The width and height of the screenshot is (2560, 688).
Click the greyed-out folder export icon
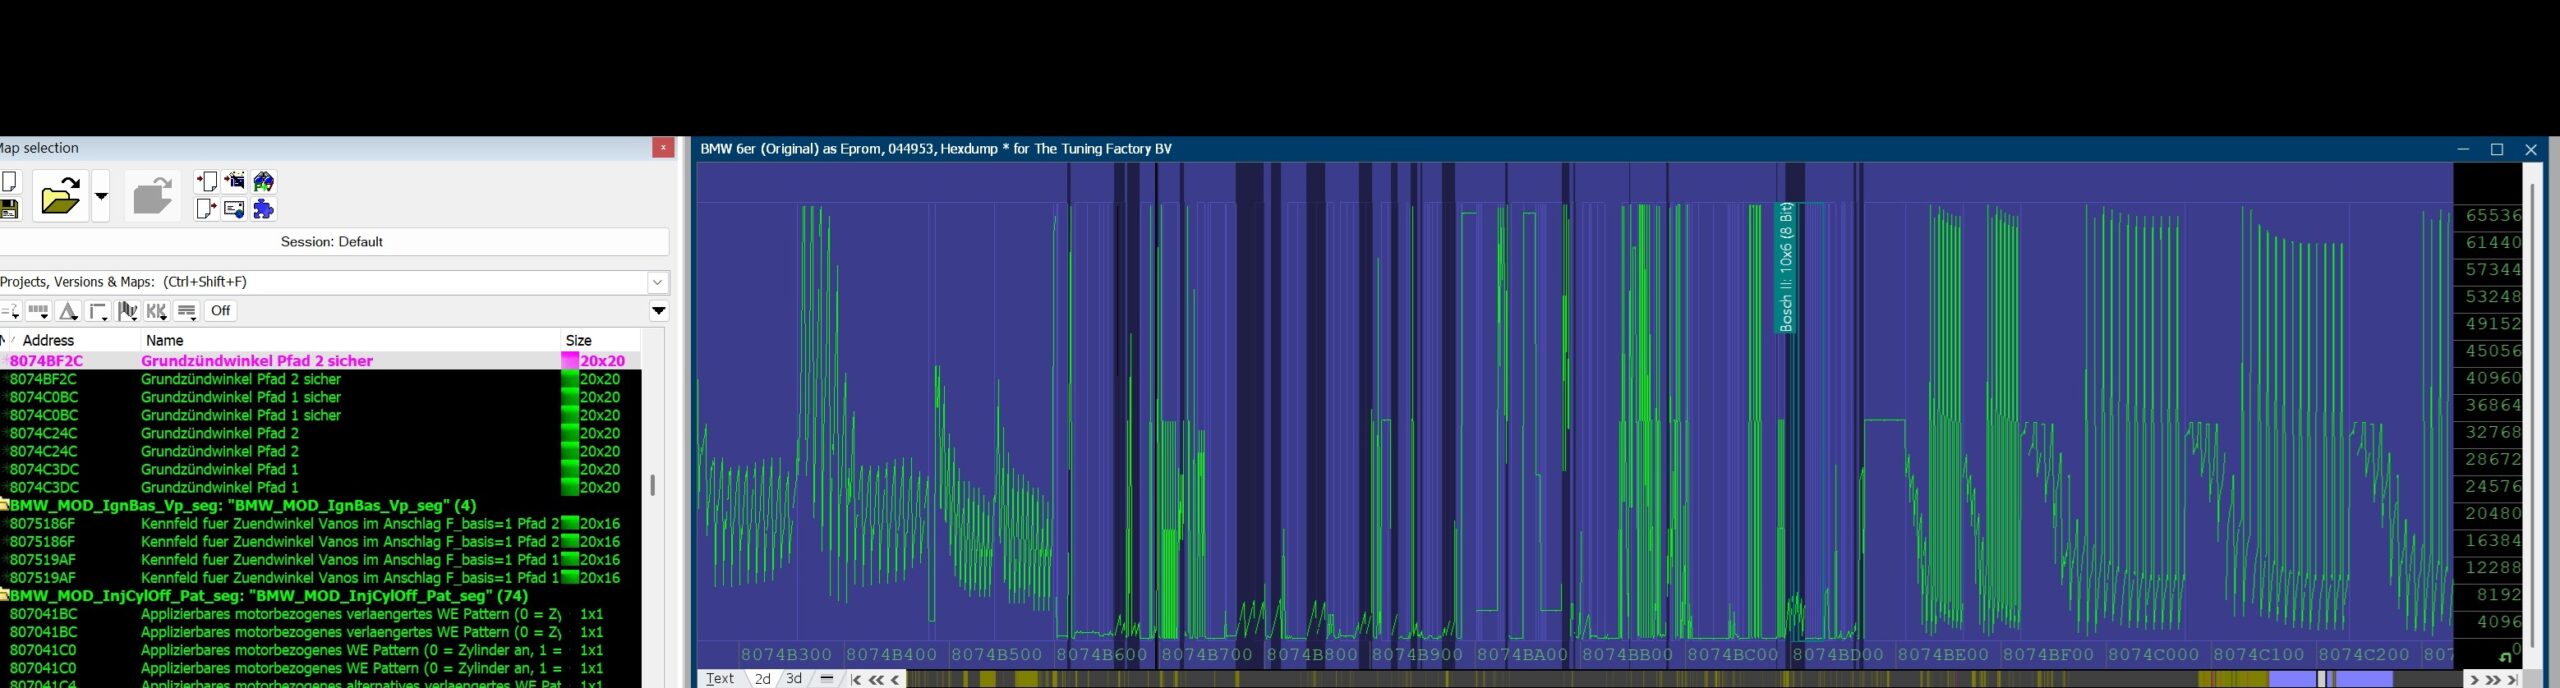[153, 196]
